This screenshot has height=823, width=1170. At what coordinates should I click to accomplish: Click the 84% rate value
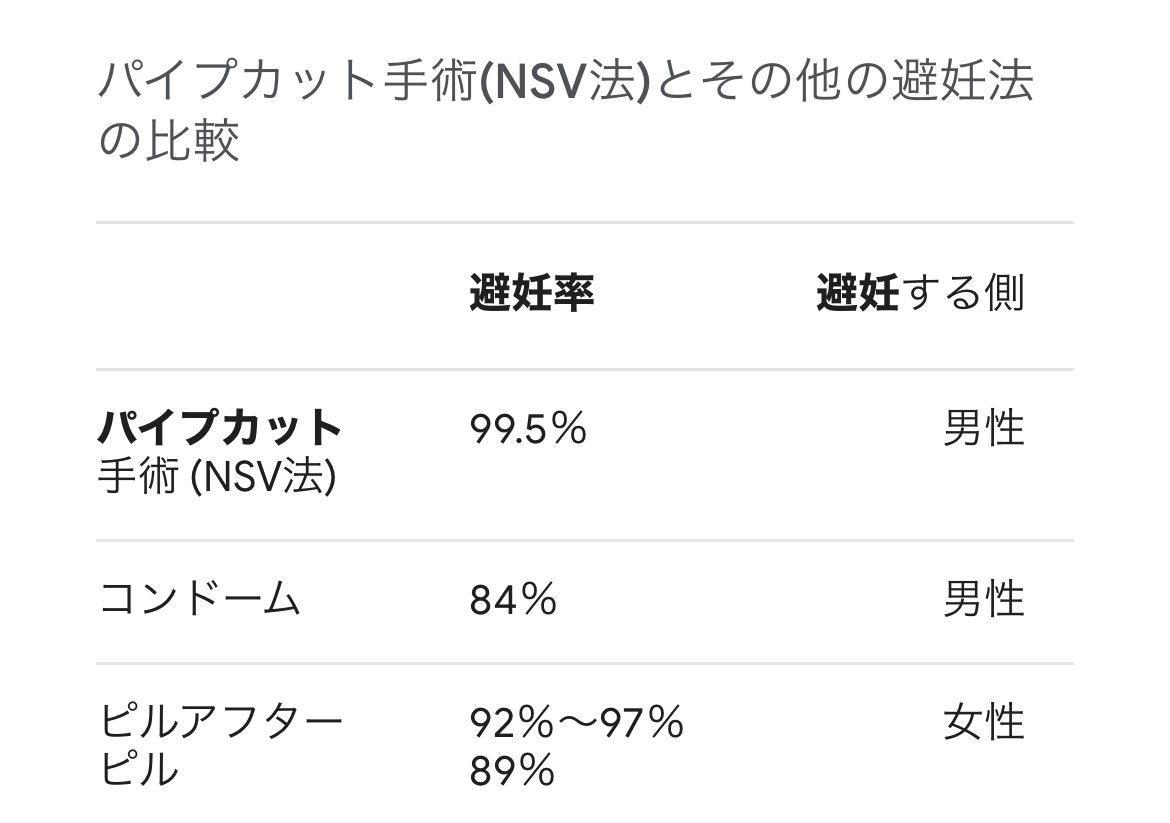pos(513,600)
